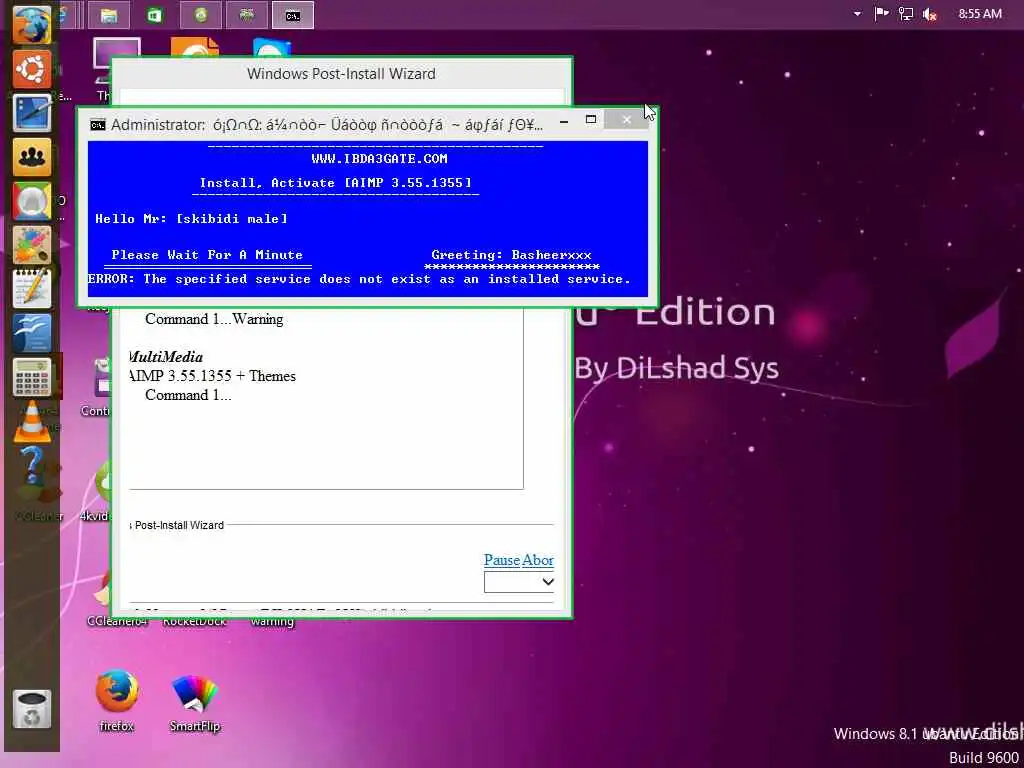This screenshot has height=768, width=1024.
Task: Click the Windows Post-Install Wizard title bar
Action: point(341,74)
